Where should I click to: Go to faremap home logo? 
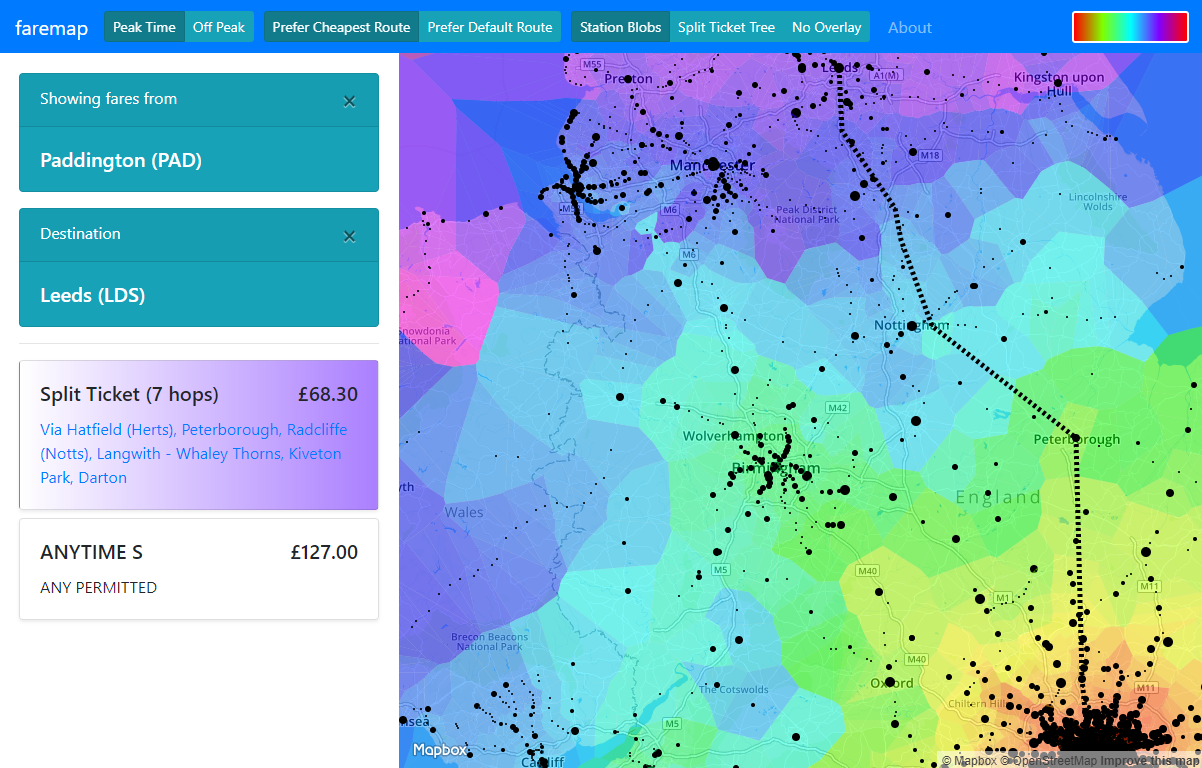[x=52, y=28]
